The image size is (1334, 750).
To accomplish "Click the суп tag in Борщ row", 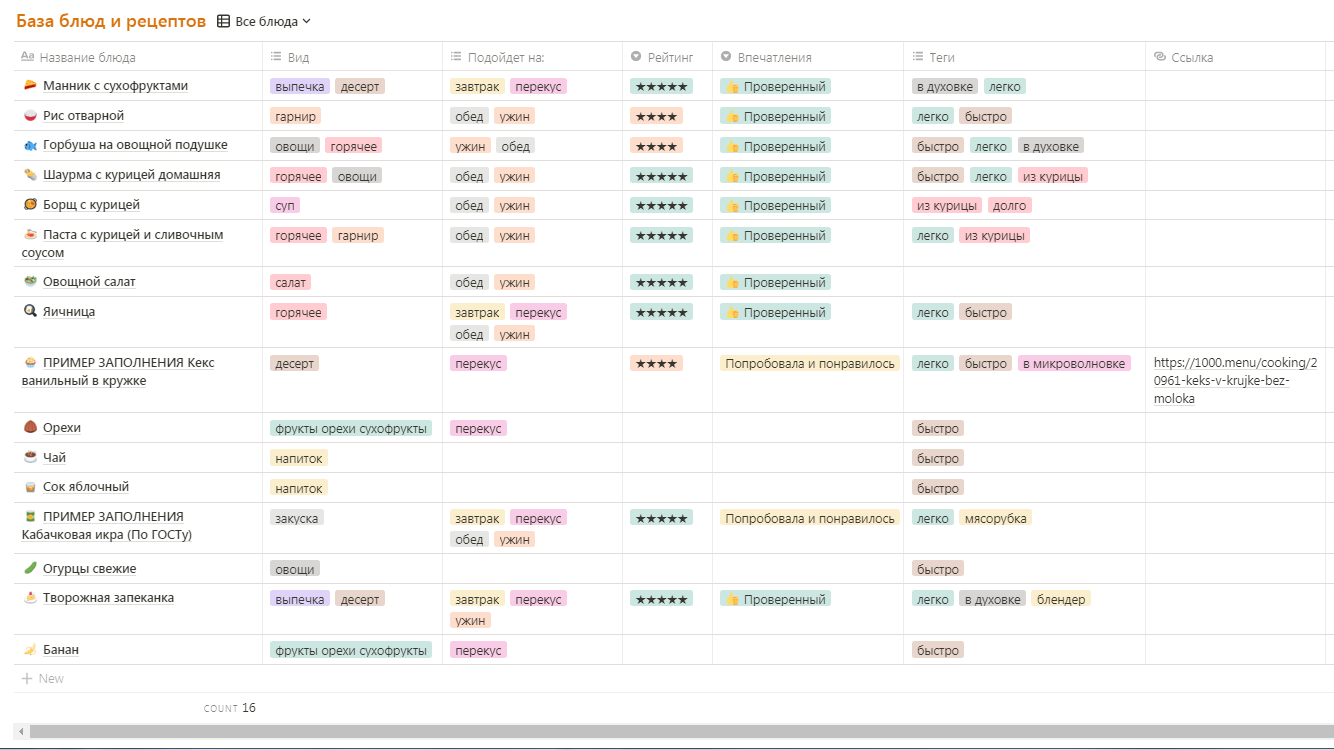I will click(285, 205).
